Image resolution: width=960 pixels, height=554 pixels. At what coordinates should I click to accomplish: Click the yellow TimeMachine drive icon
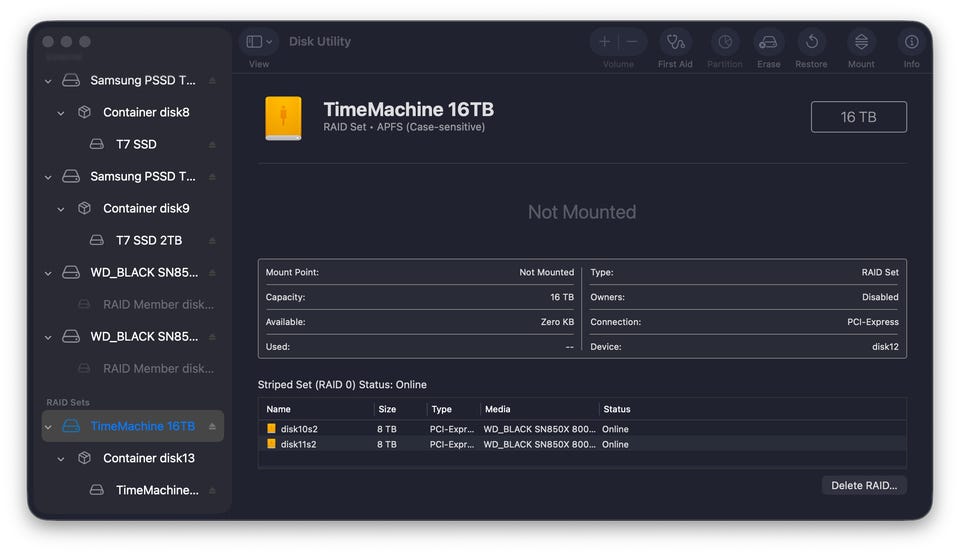(x=283, y=118)
